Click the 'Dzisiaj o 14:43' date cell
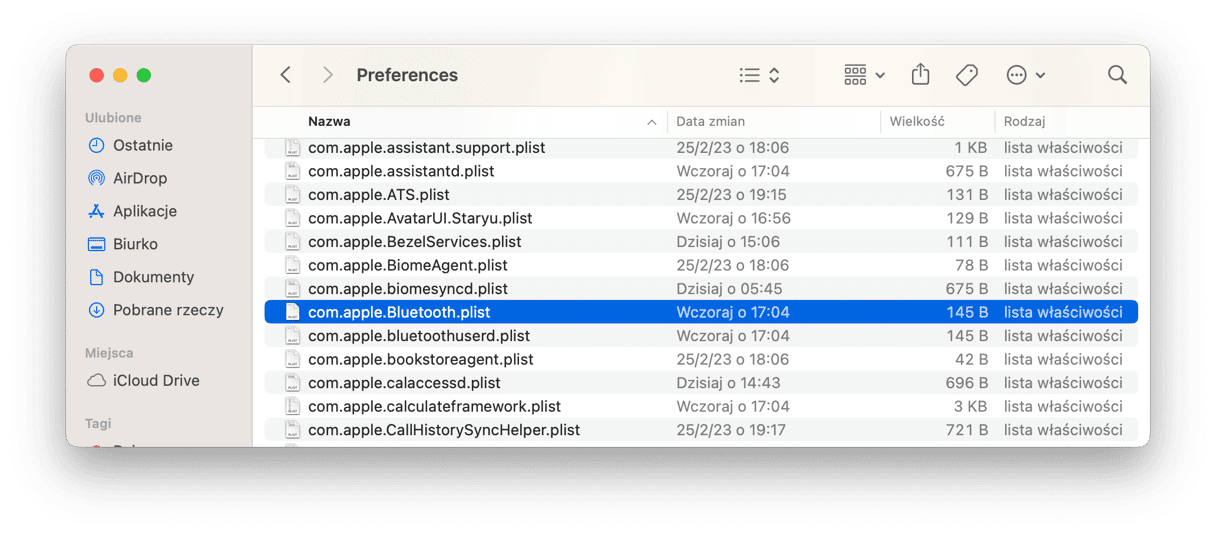Screen dimensions: 1216x534 pos(728,382)
